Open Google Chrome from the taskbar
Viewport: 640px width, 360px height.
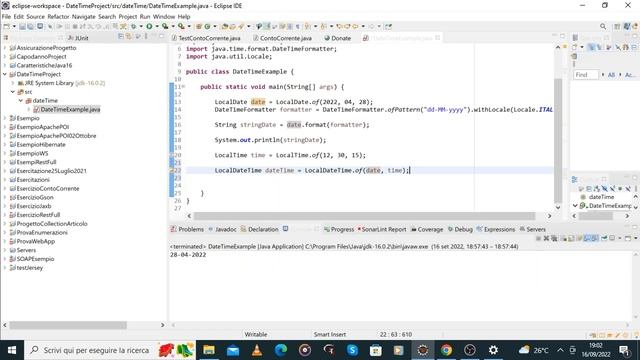tap(446, 350)
